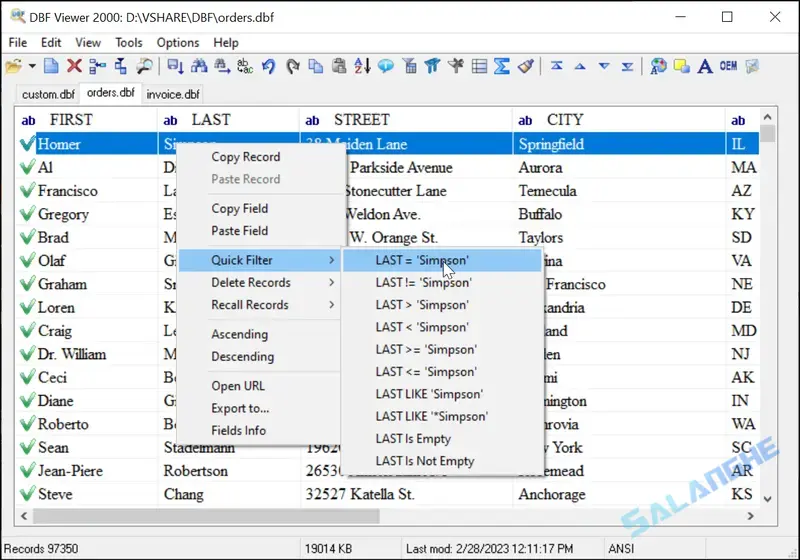Select Copy Field in the context menu

(259, 209)
